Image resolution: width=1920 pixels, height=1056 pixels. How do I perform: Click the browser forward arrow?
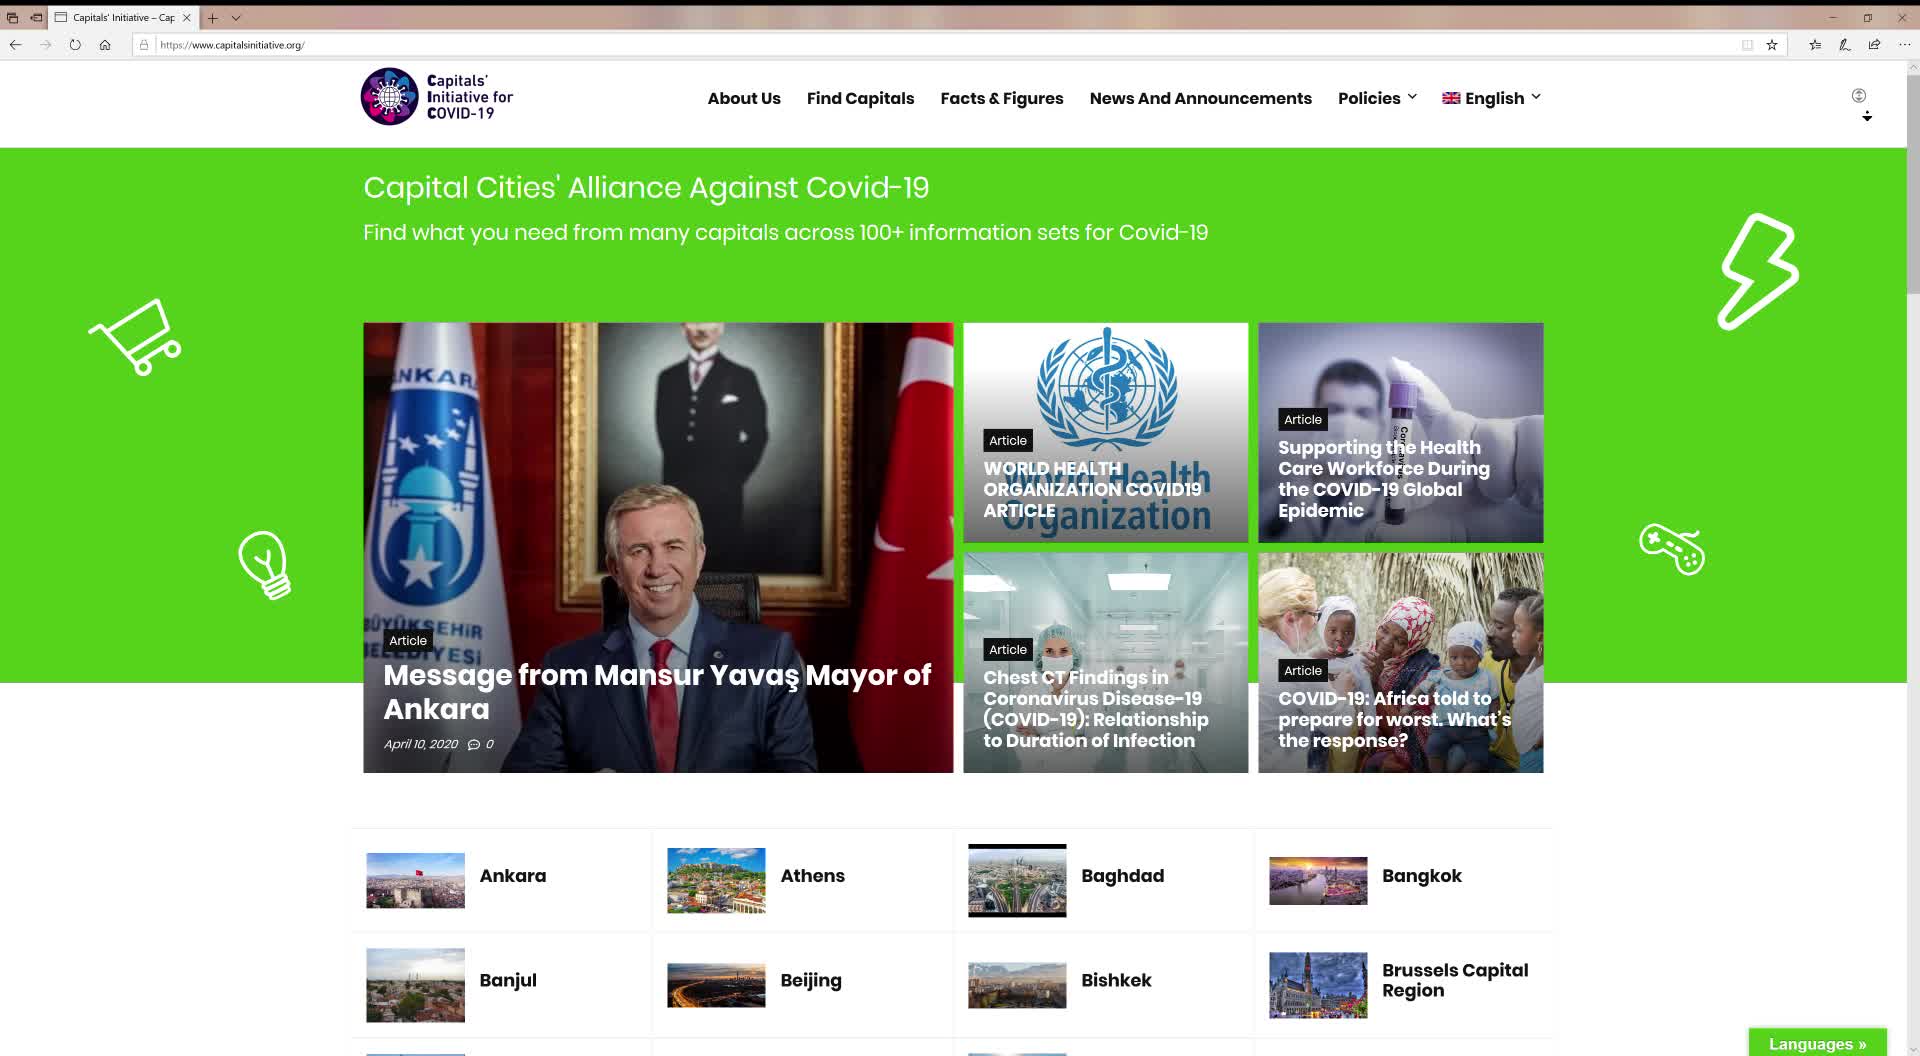[x=45, y=45]
